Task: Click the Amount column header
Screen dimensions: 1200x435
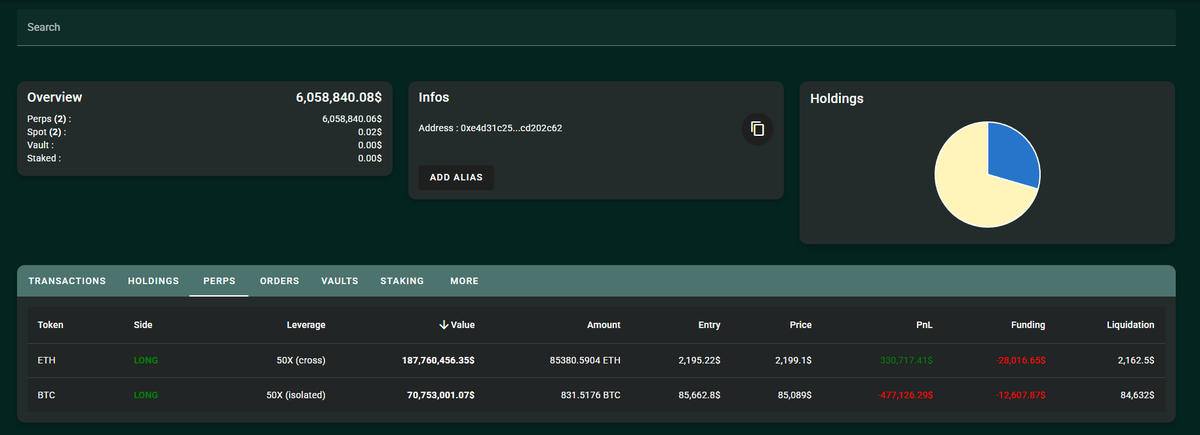Action: pos(604,325)
